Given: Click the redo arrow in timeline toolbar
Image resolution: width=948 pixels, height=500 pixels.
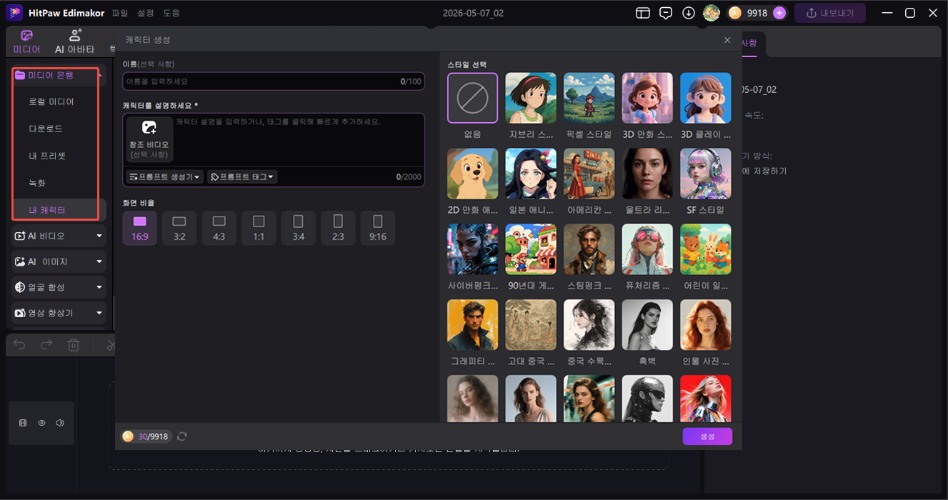Looking at the screenshot, I should click(x=47, y=345).
